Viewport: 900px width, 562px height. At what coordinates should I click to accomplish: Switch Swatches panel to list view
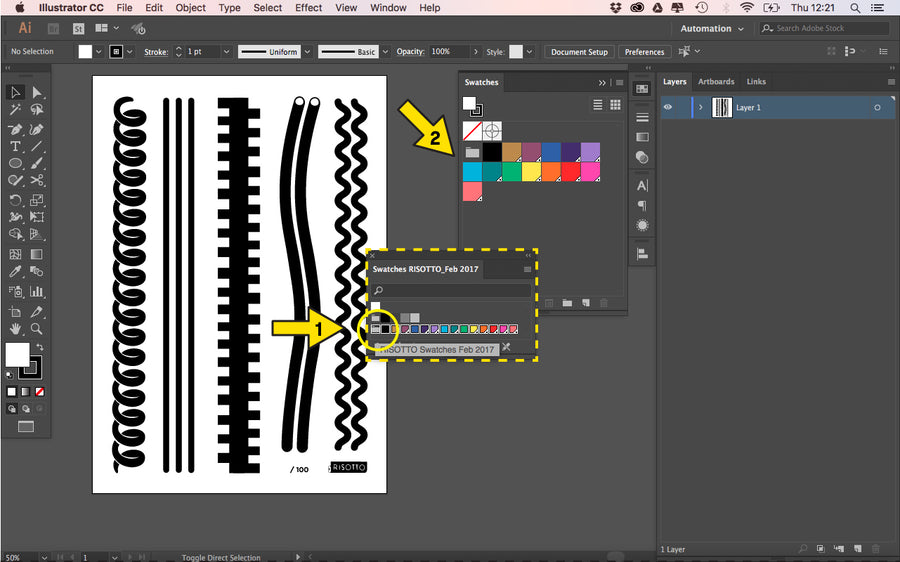tap(598, 104)
